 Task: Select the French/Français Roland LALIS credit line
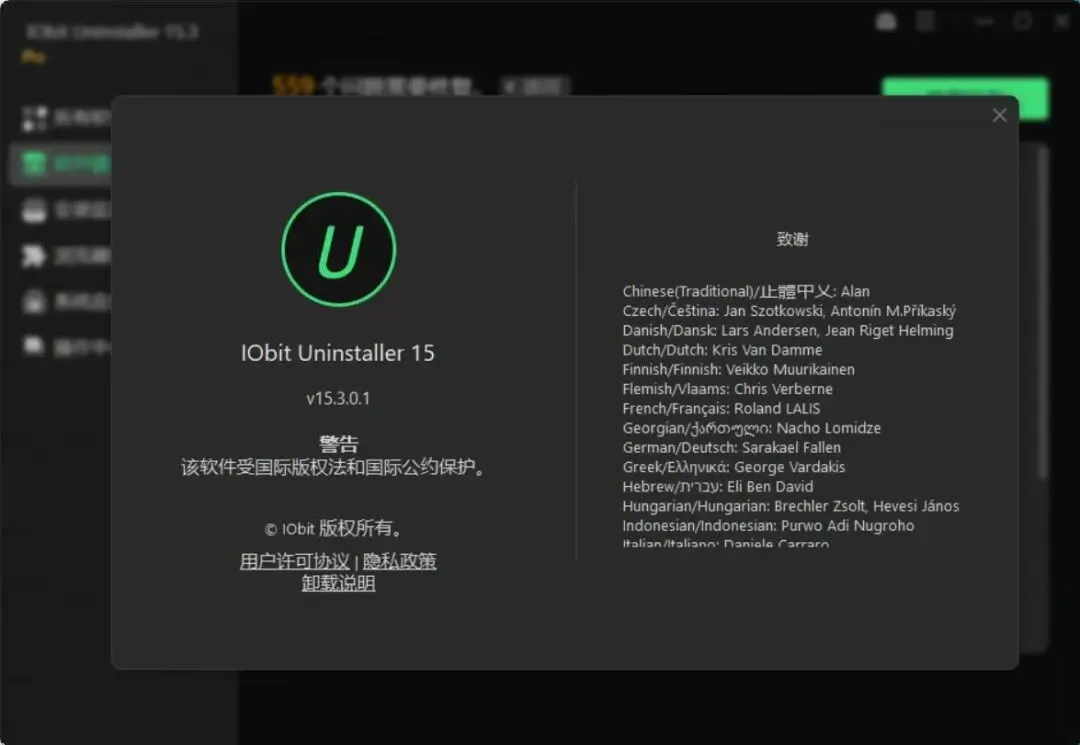(x=721, y=408)
